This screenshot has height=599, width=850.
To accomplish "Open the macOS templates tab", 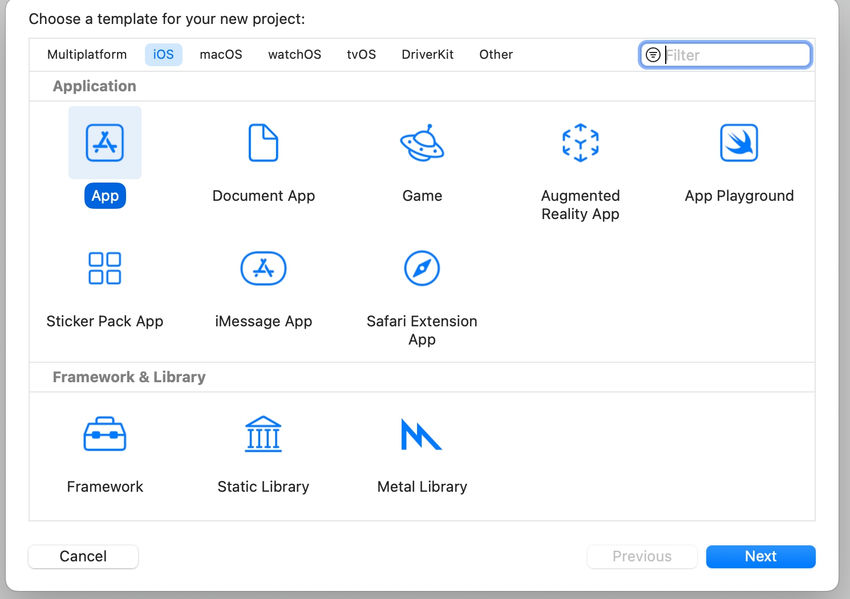I will pos(220,55).
